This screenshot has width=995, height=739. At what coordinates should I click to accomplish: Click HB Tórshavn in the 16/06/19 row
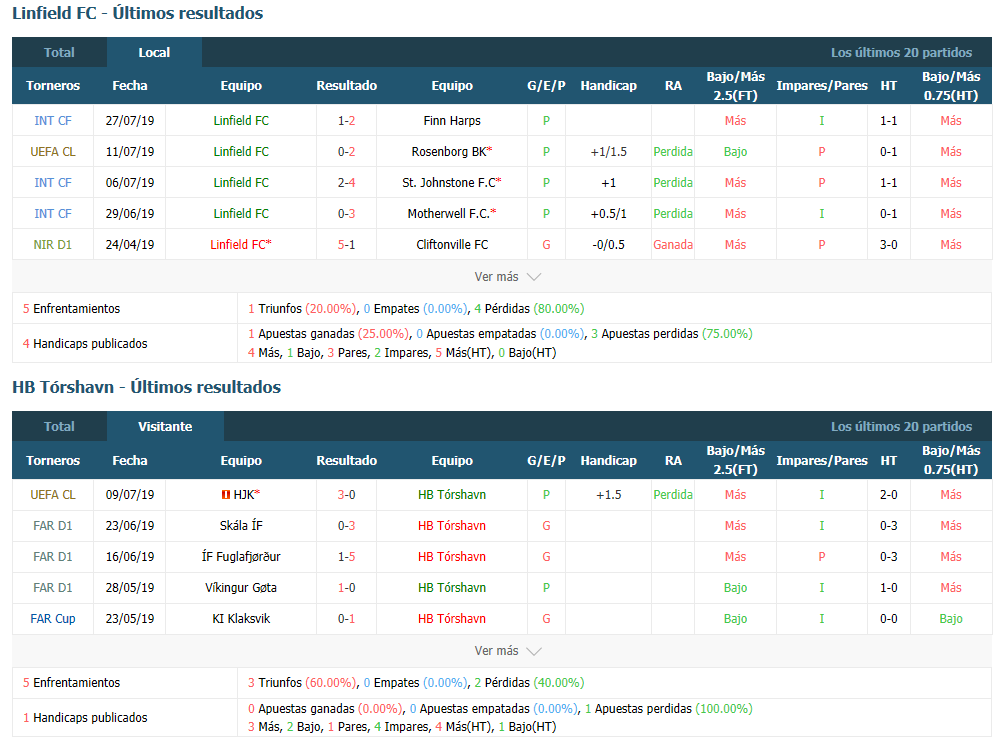click(452, 557)
